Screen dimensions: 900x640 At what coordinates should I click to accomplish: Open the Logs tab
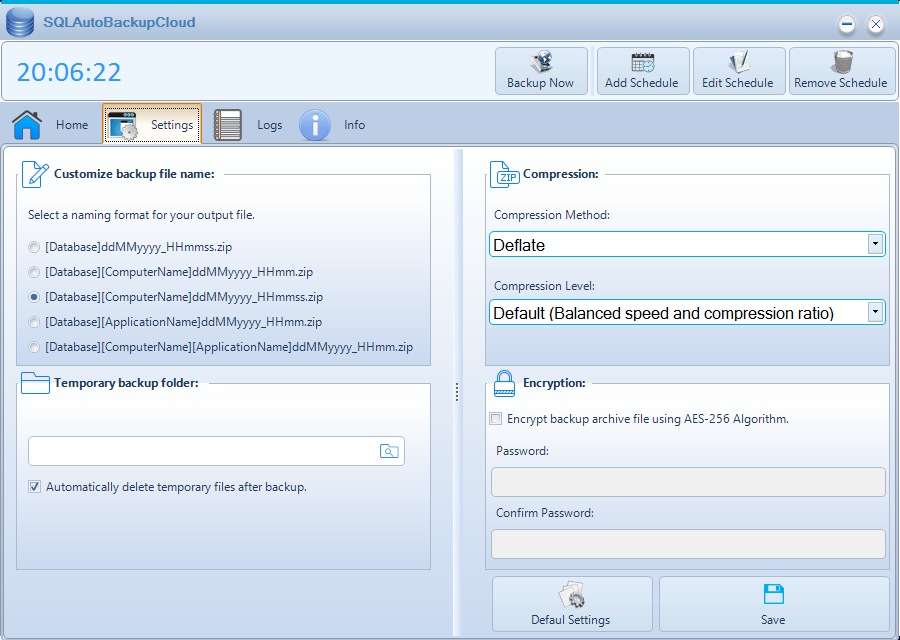249,125
